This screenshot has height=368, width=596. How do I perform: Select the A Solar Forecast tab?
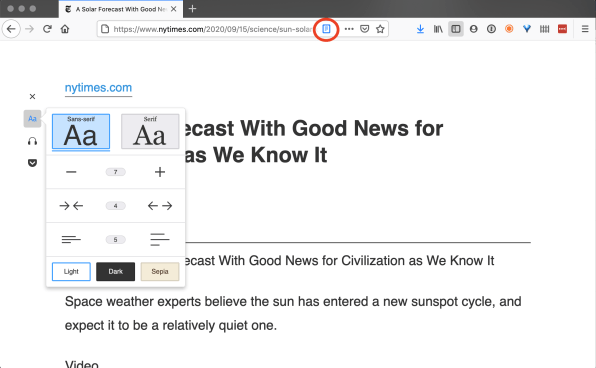pos(120,9)
